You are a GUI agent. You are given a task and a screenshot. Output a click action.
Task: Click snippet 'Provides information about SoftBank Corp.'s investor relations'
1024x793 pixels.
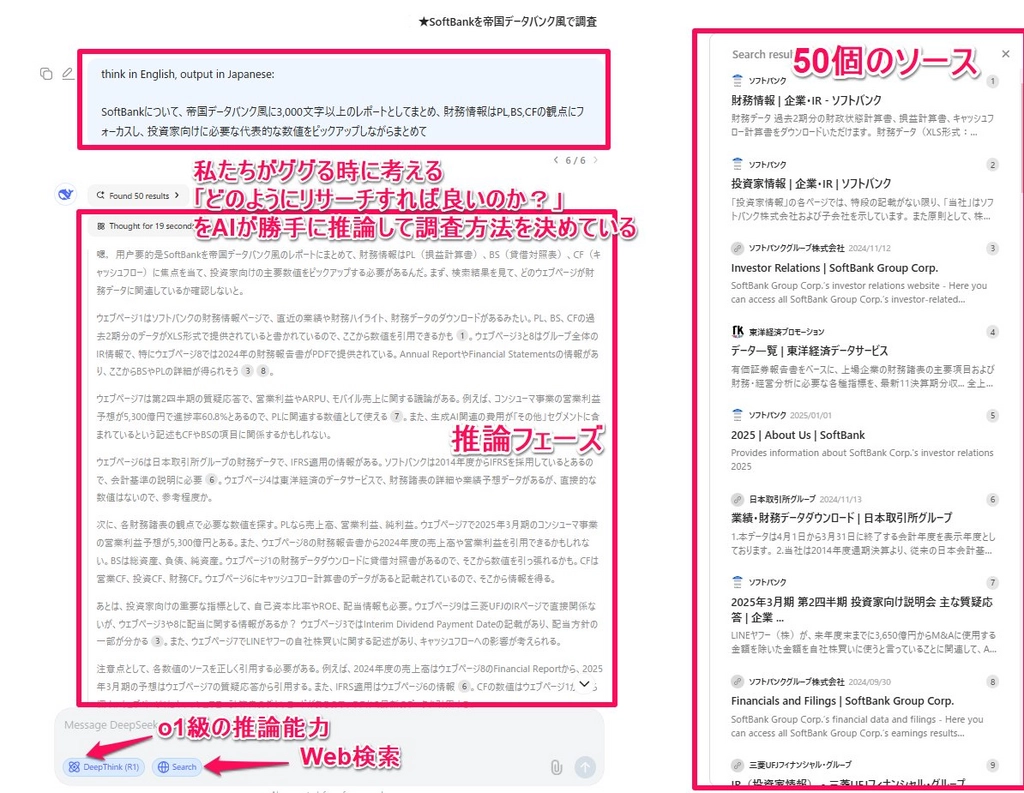pos(862,459)
